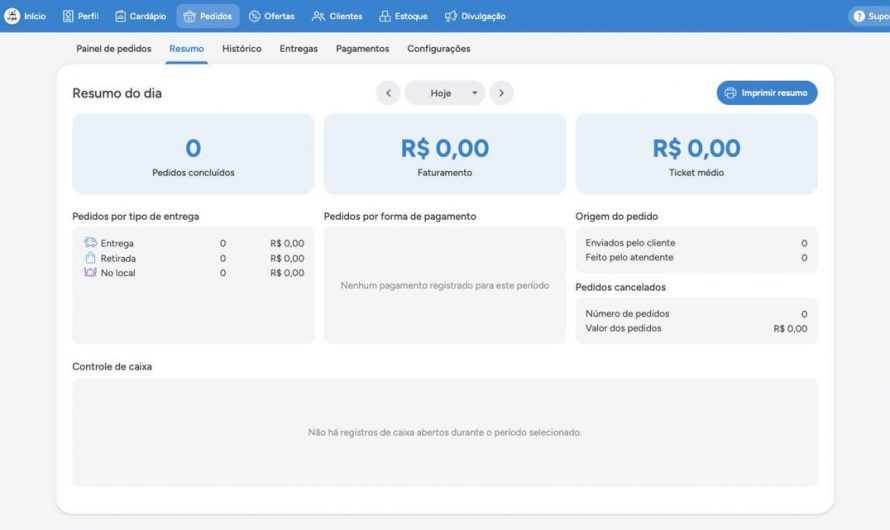Click the store logo icon beside Início
890x530 pixels.
pyautogui.click(x=12, y=16)
